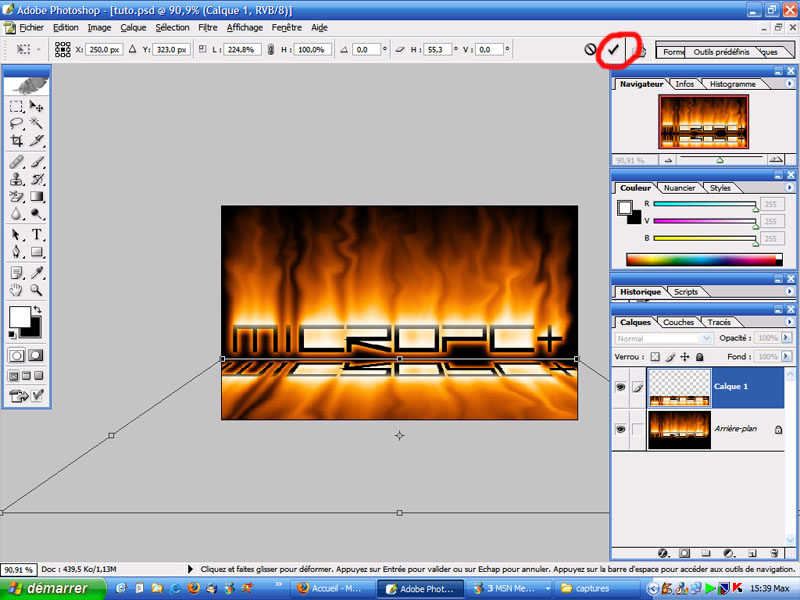Cancel the transform with the circle-slash icon
800x600 pixels.
(x=590, y=49)
